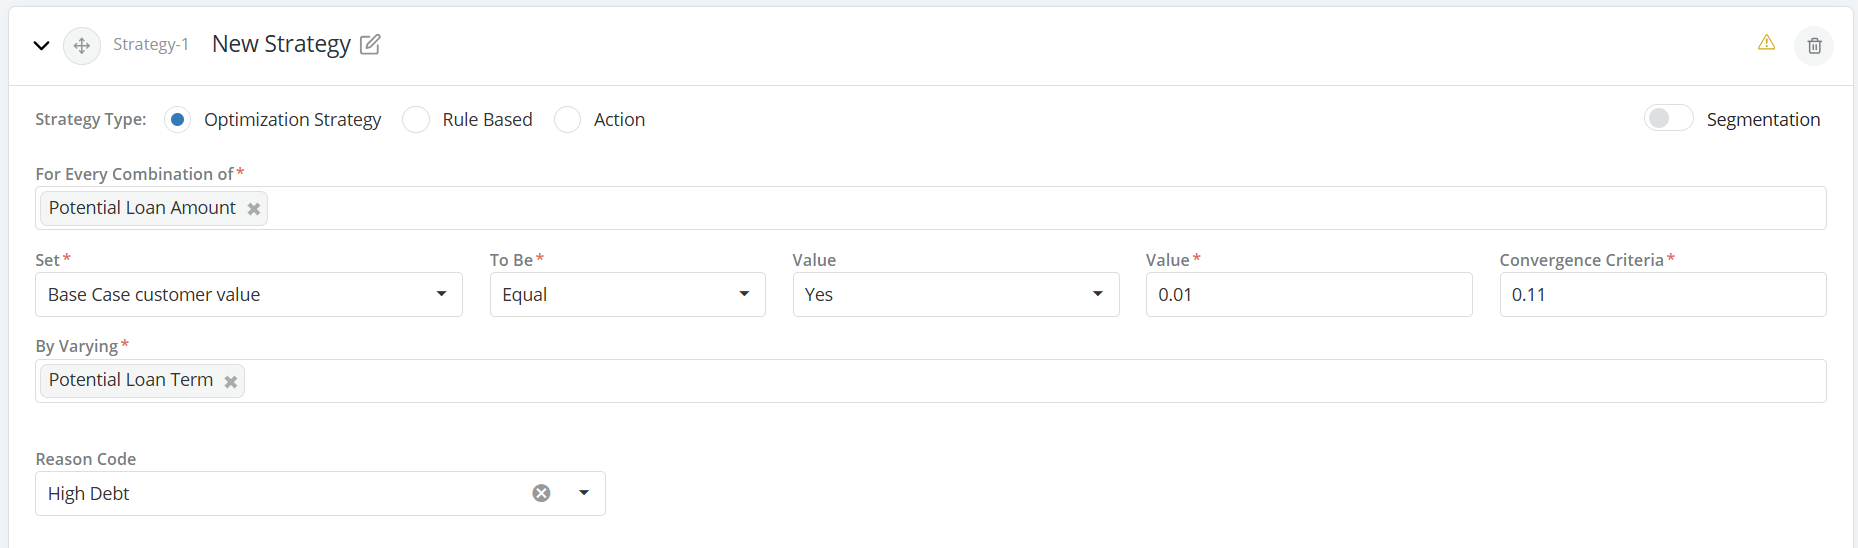This screenshot has width=1858, height=548.
Task: Enable the Segmentation toggle switch
Action: click(x=1668, y=119)
